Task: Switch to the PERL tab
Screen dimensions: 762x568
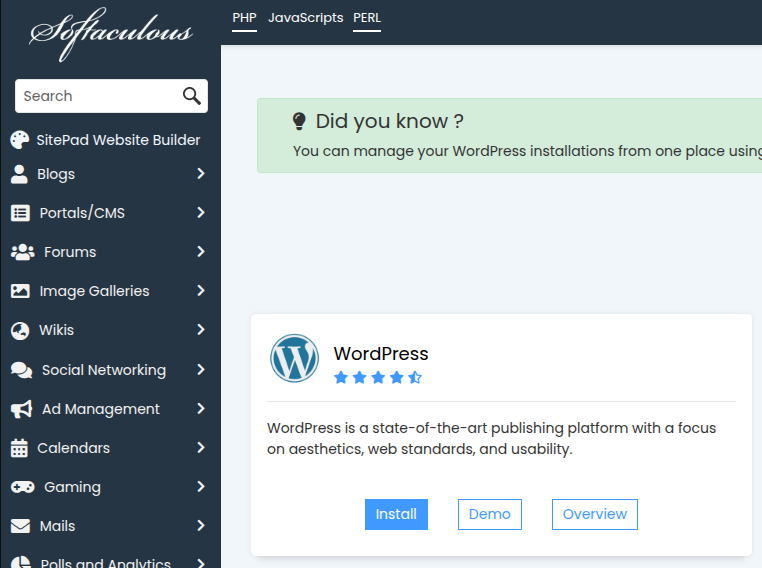Action: coord(367,18)
